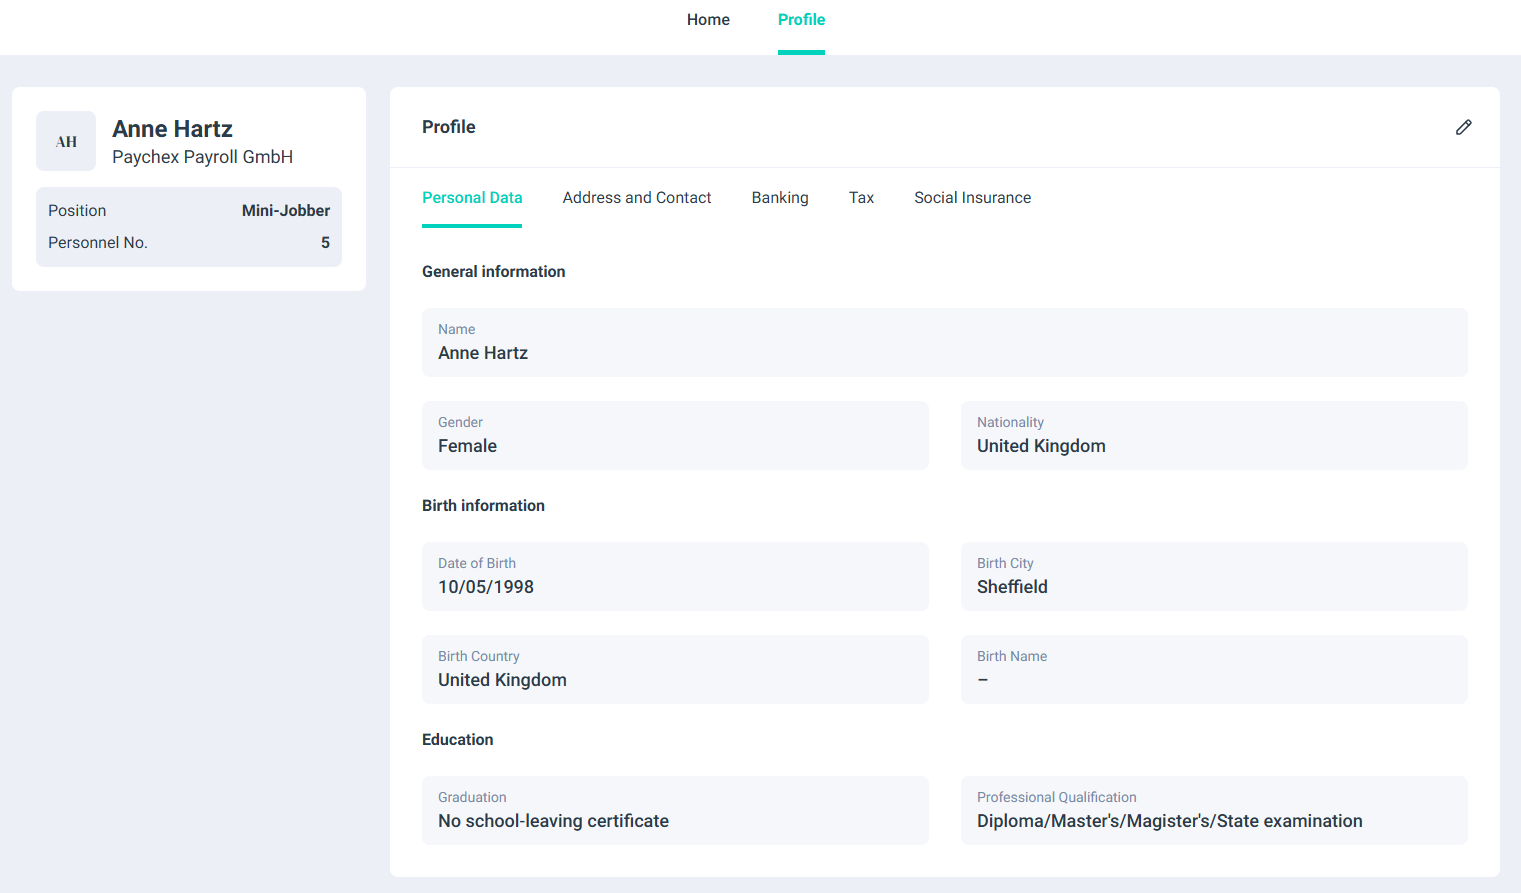
Task: Click the Professional Qualification field
Action: click(1213, 811)
